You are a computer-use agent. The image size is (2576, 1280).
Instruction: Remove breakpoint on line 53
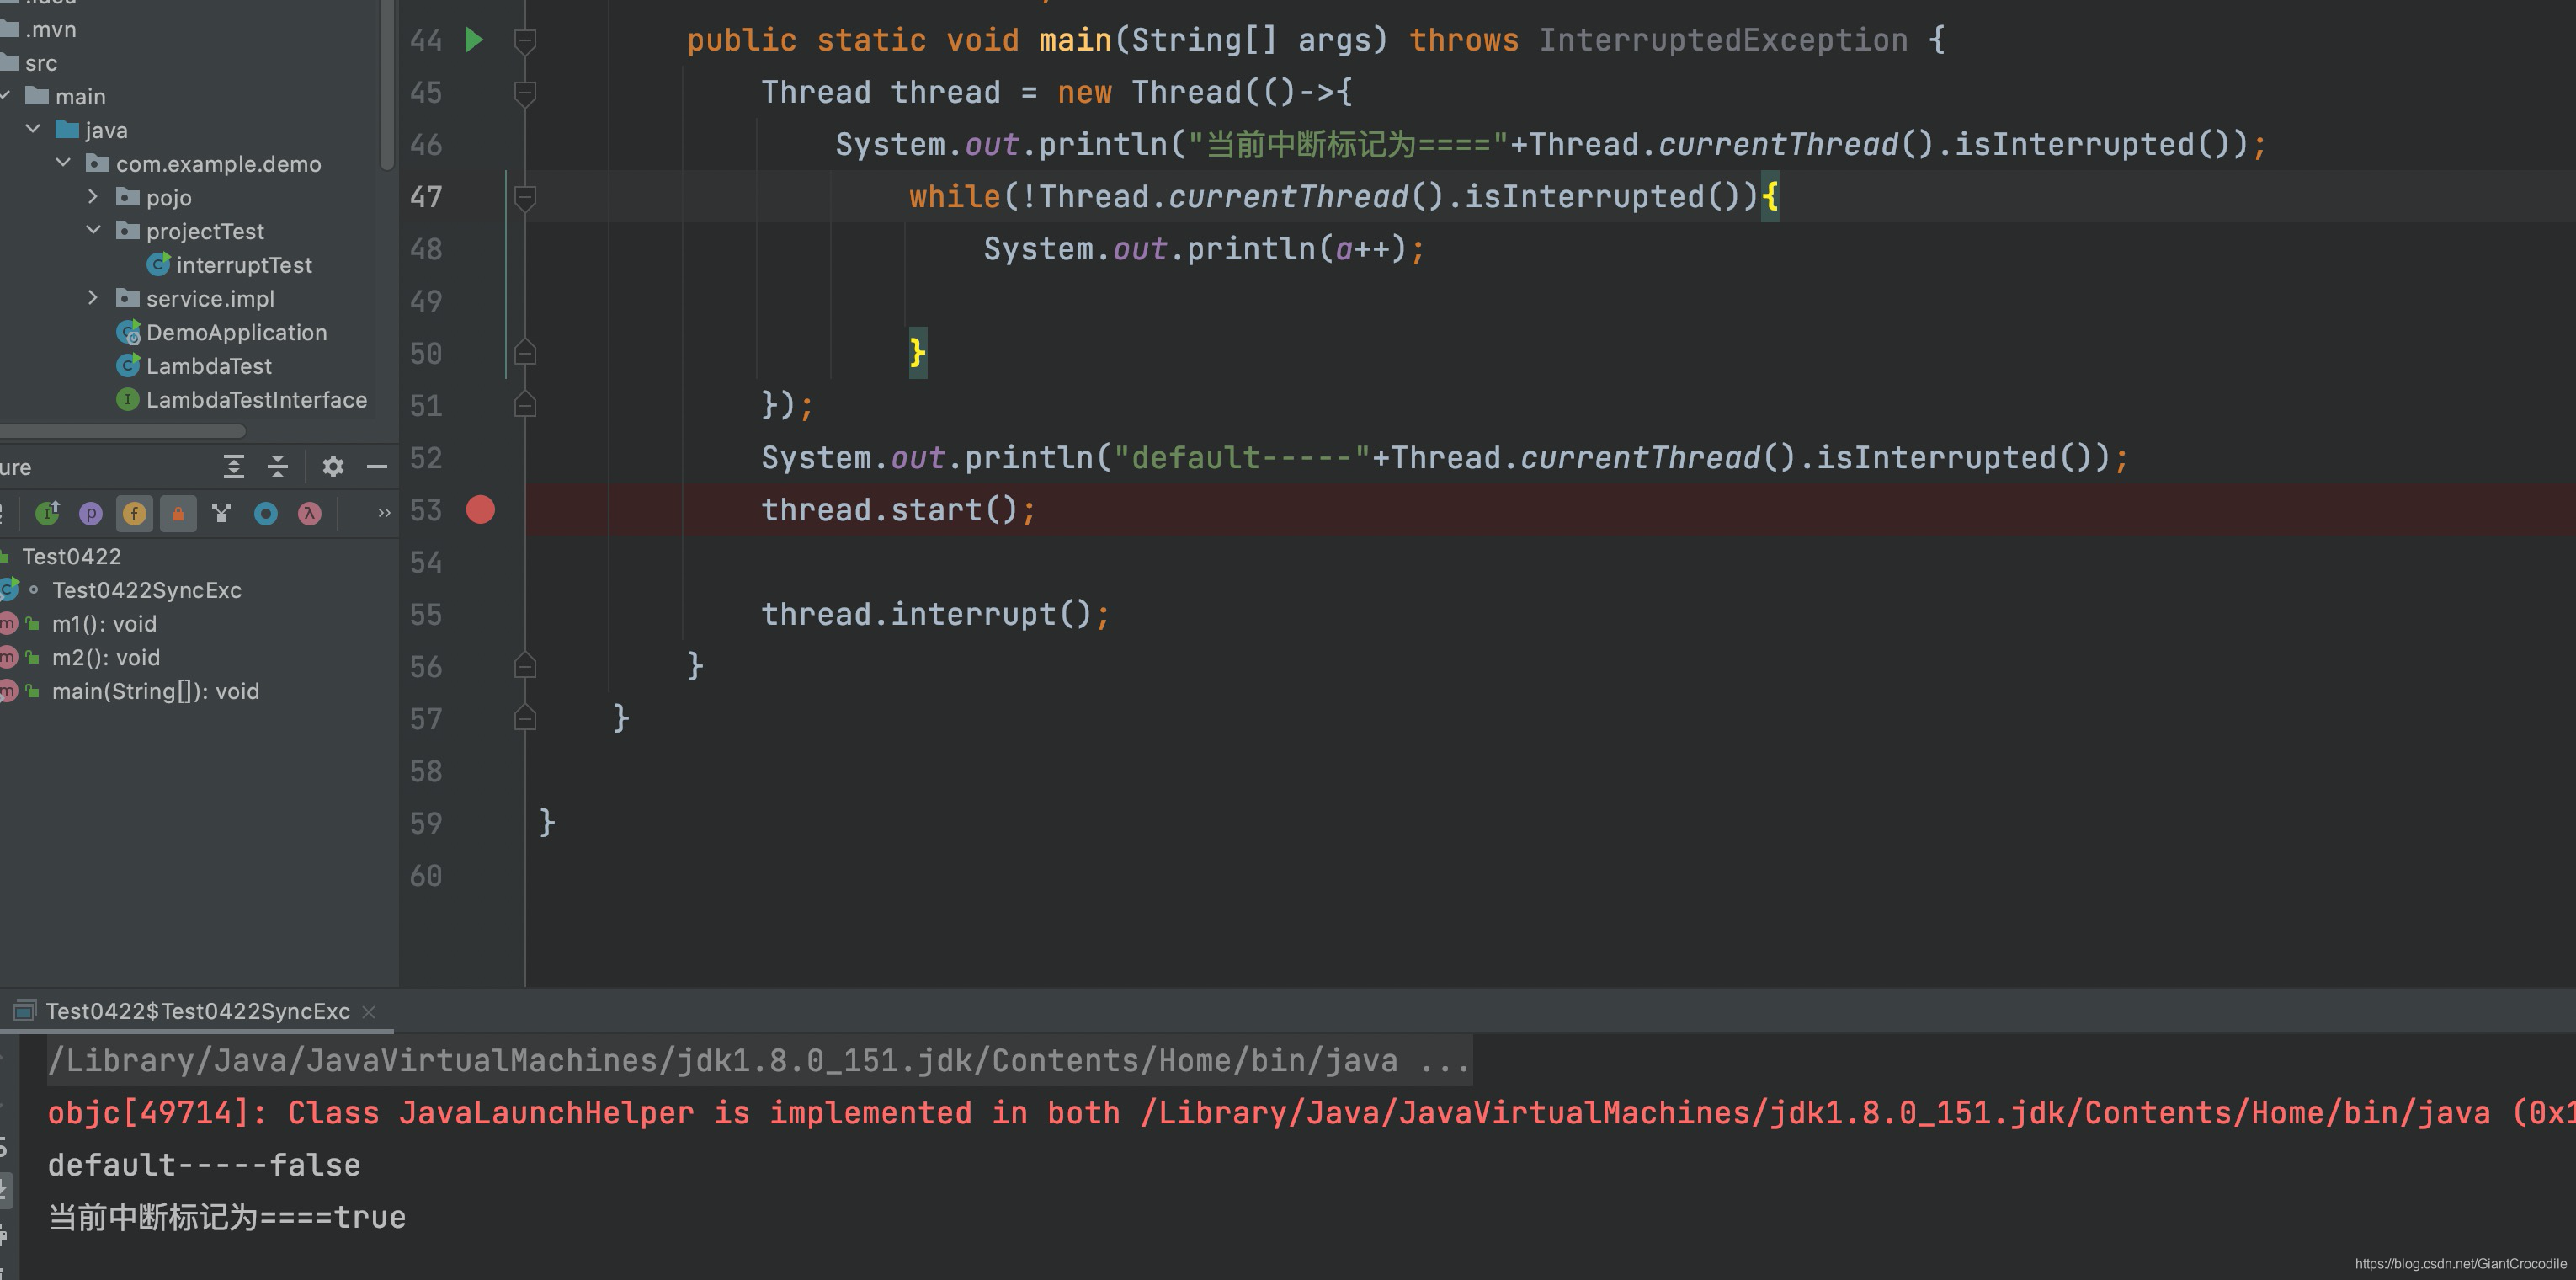click(481, 510)
